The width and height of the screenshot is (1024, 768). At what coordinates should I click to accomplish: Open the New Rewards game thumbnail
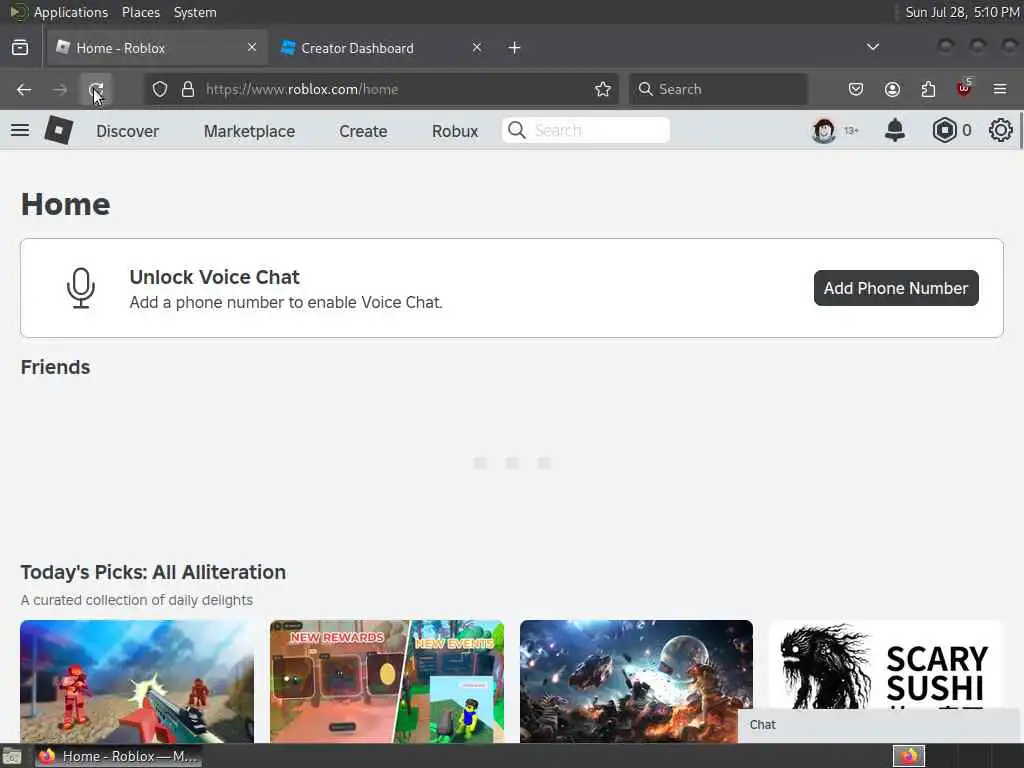pyautogui.click(x=387, y=681)
